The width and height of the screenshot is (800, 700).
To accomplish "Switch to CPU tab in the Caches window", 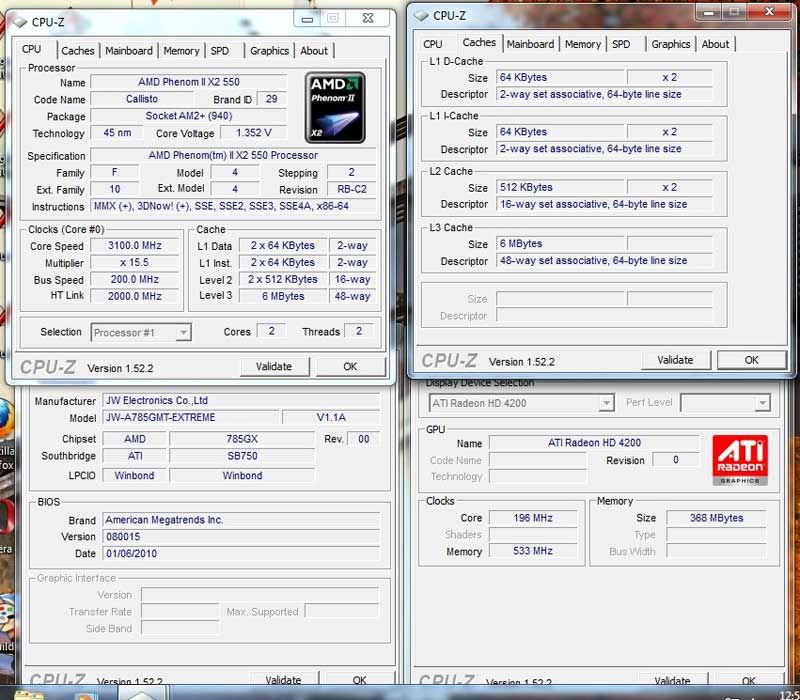I will [433, 44].
